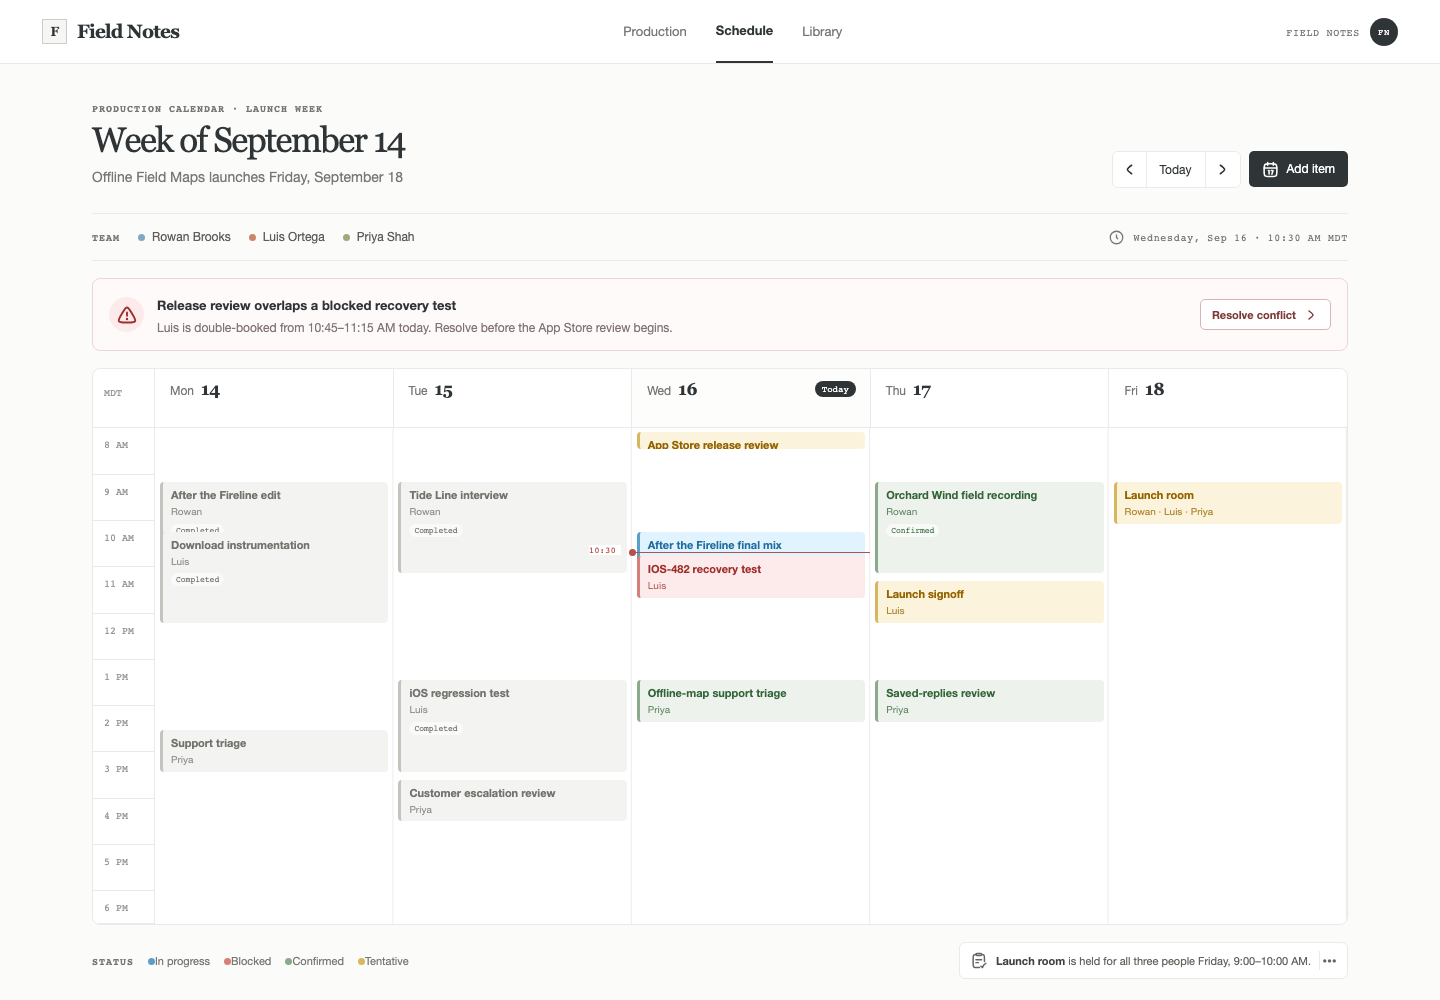
Task: Add item with the calendar button
Action: point(1298,169)
